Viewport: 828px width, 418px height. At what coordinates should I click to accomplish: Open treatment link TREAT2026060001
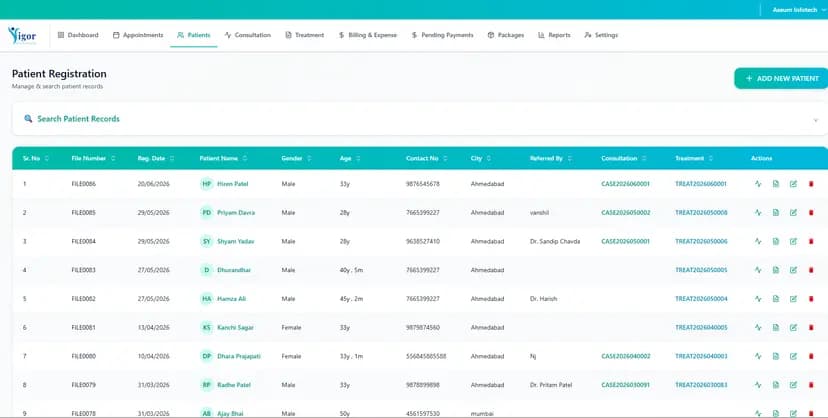701,184
